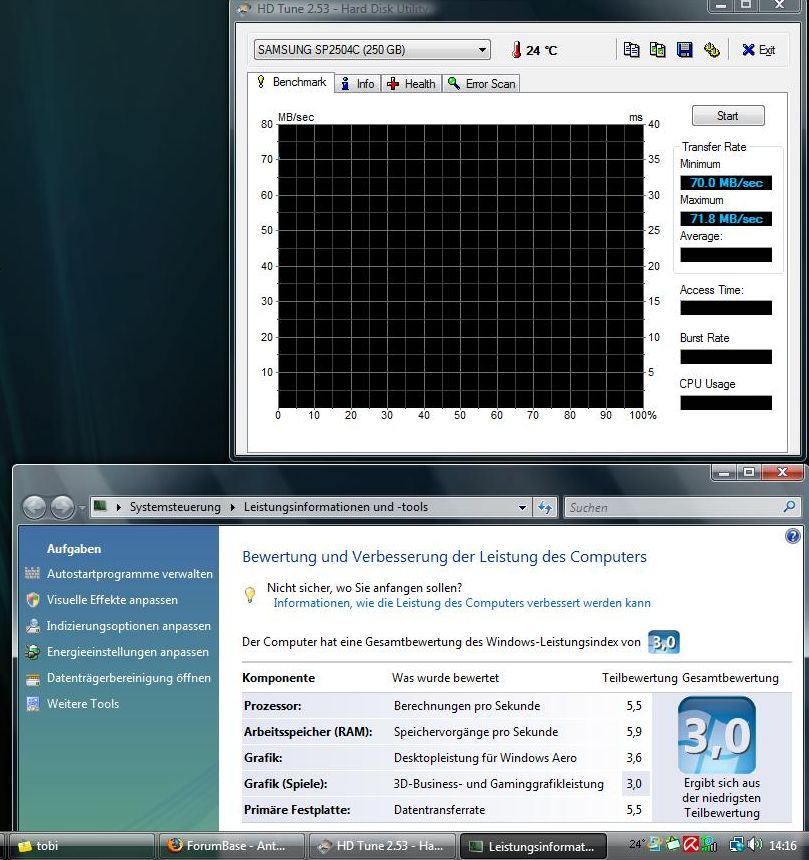Click the Access Time result field

click(x=726, y=308)
